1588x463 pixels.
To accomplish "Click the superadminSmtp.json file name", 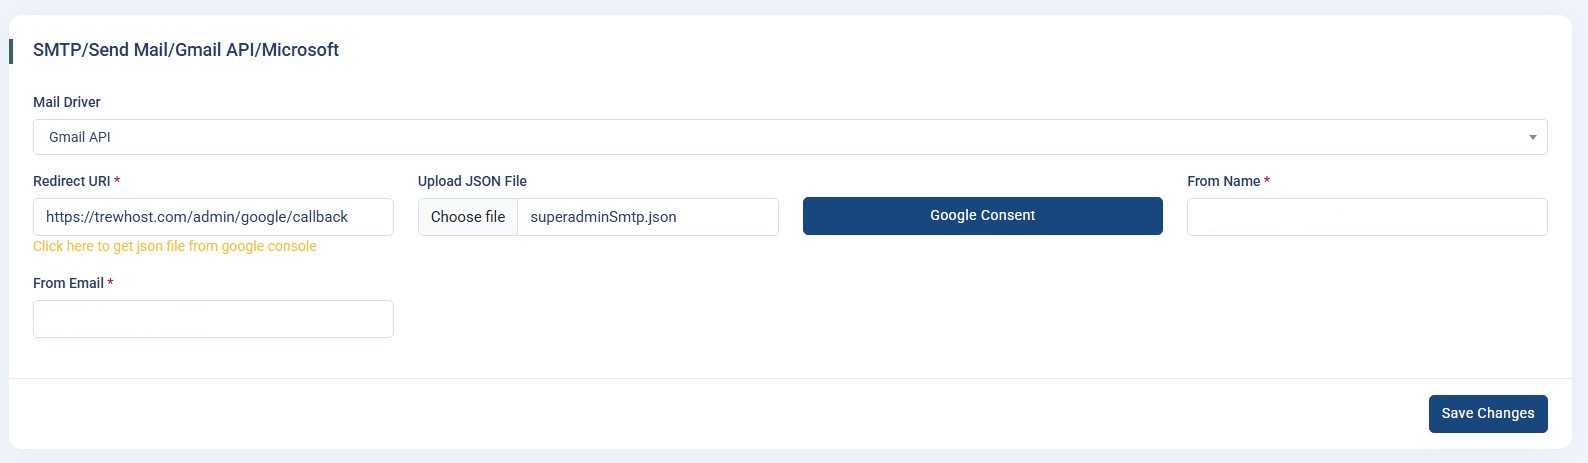I will click(x=603, y=217).
